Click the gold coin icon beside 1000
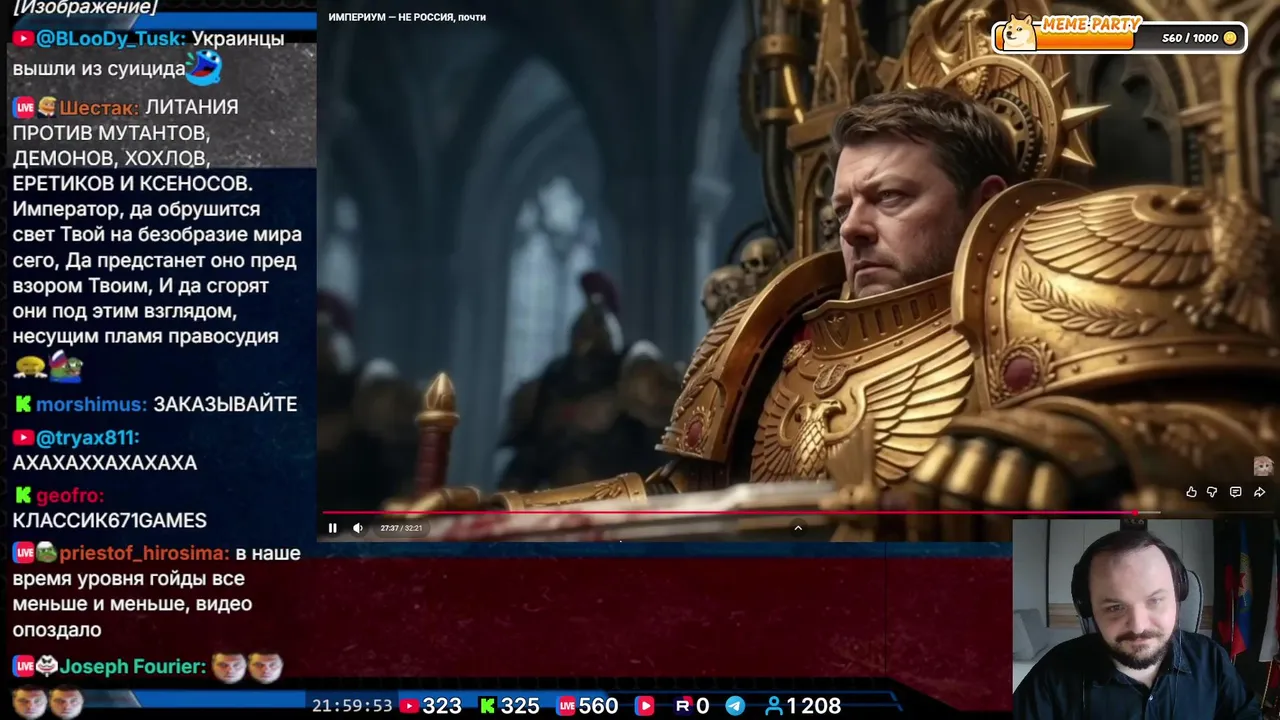The height and width of the screenshot is (720, 1280). click(x=1230, y=38)
